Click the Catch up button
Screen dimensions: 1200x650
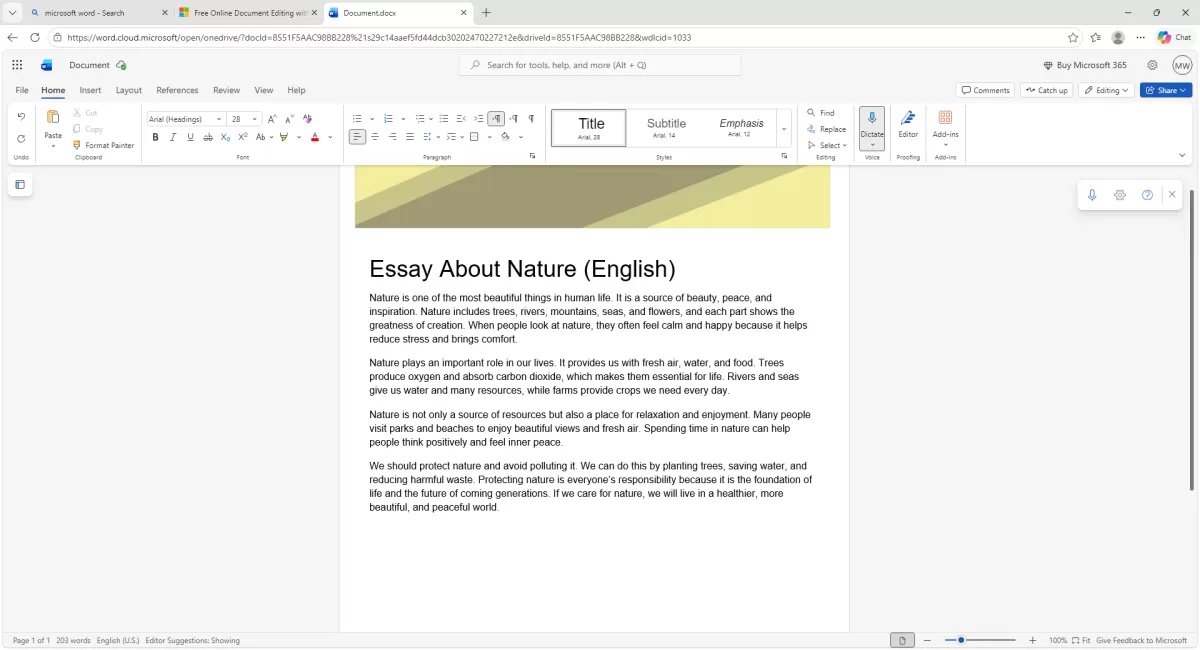1046,90
